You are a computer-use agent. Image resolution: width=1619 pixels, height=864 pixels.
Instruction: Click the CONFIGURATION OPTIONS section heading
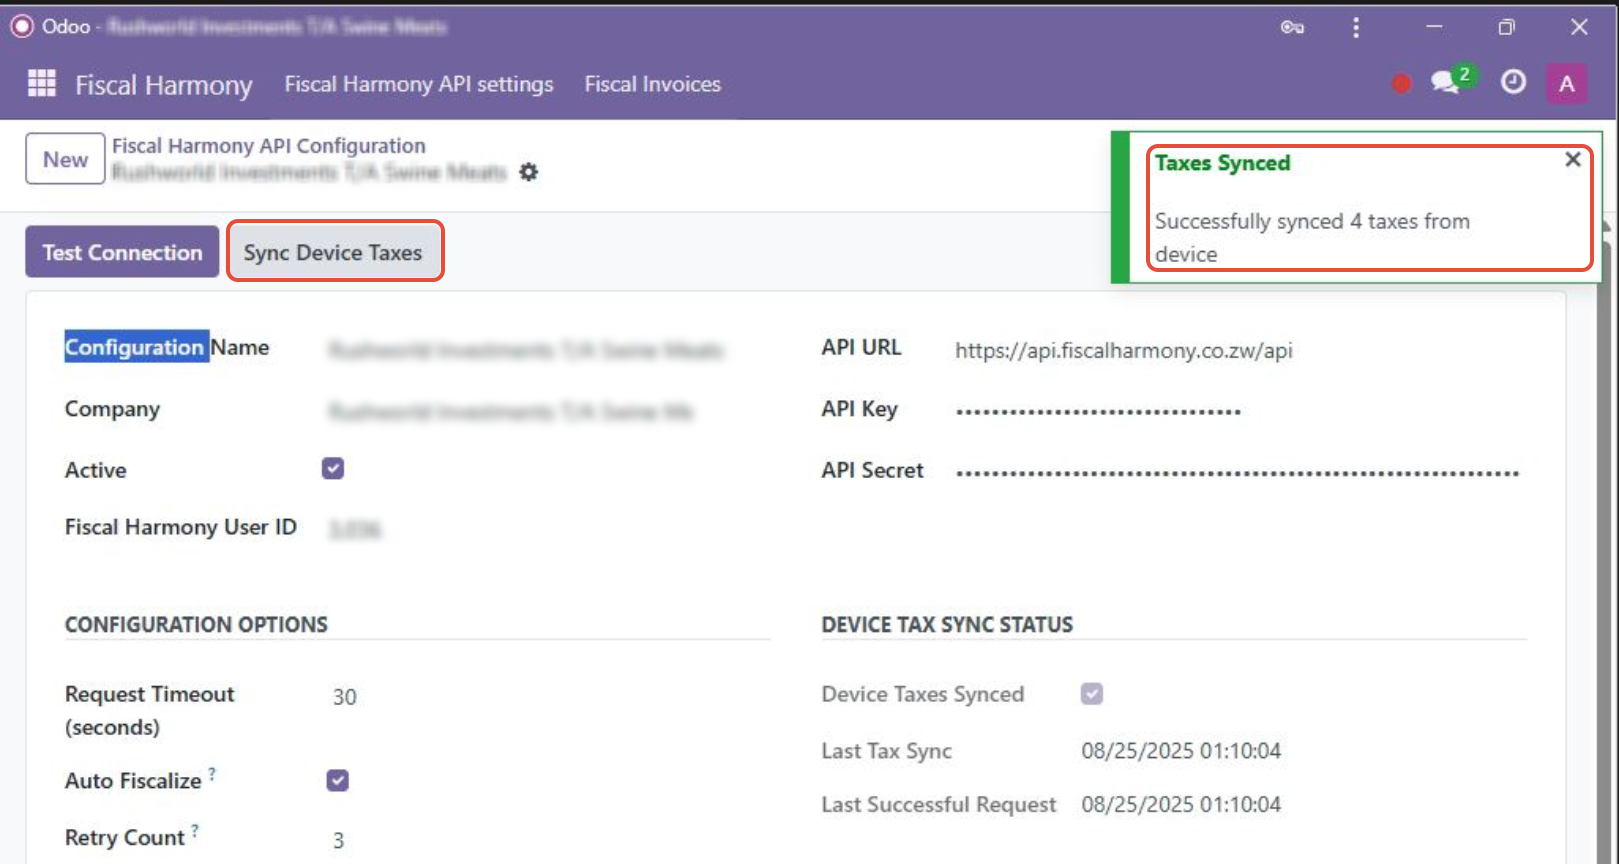(196, 624)
